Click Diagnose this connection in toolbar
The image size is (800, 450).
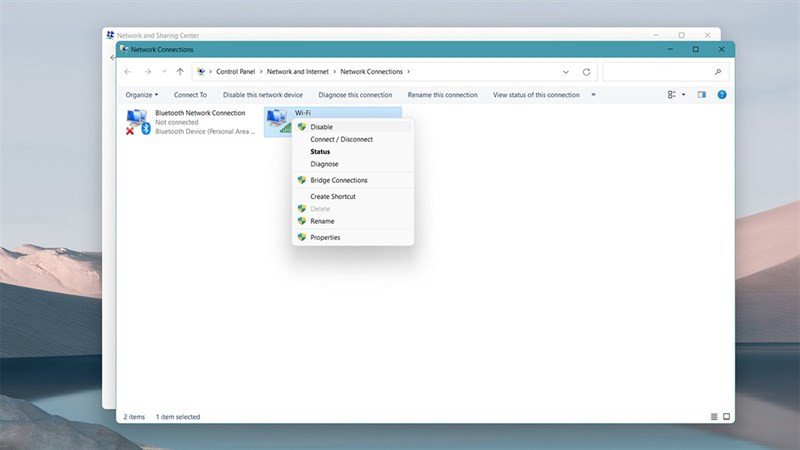[355, 95]
